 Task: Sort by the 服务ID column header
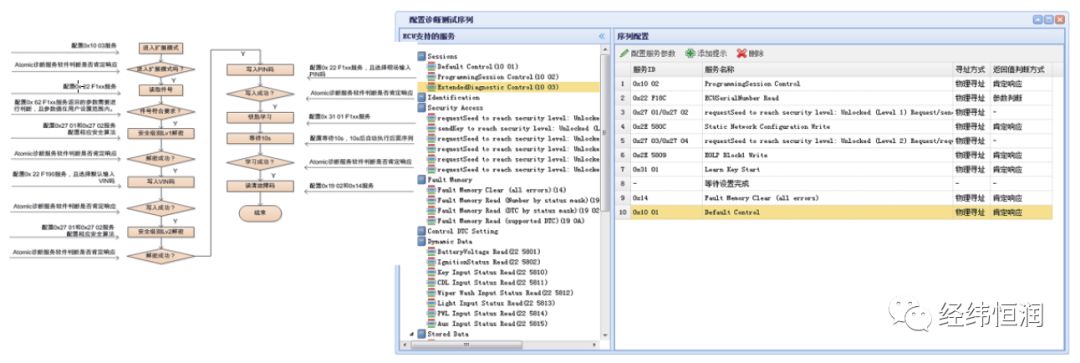coord(665,70)
